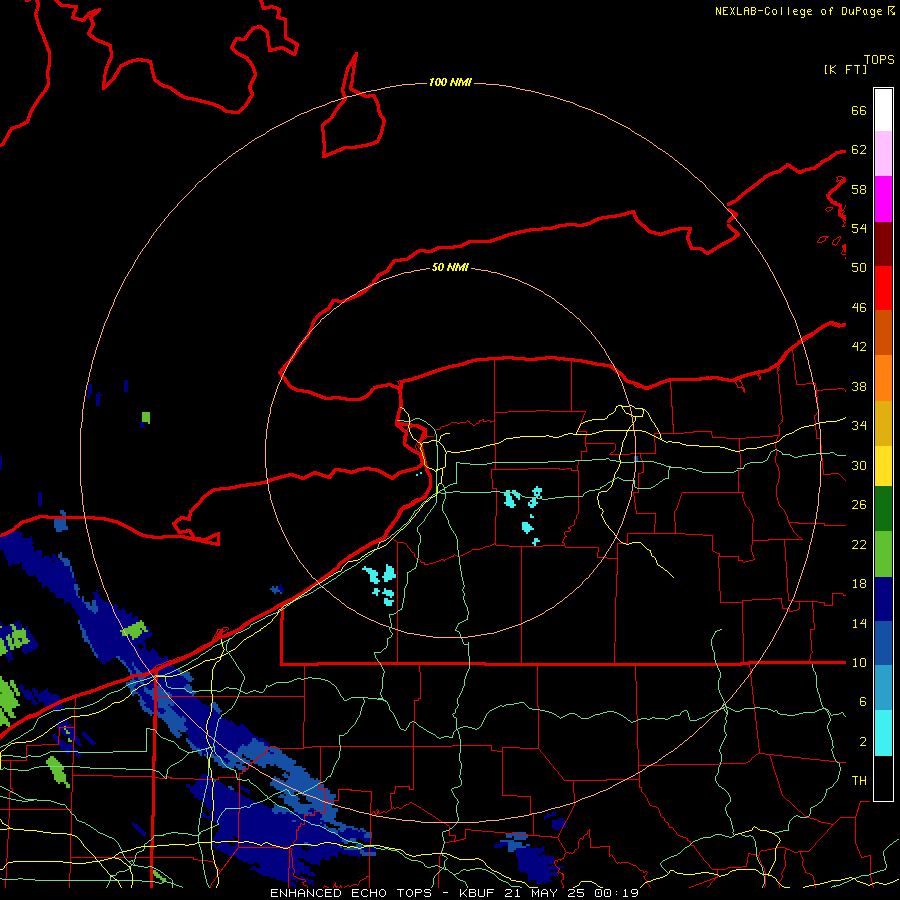Click the TH threshold label on legend

click(859, 781)
